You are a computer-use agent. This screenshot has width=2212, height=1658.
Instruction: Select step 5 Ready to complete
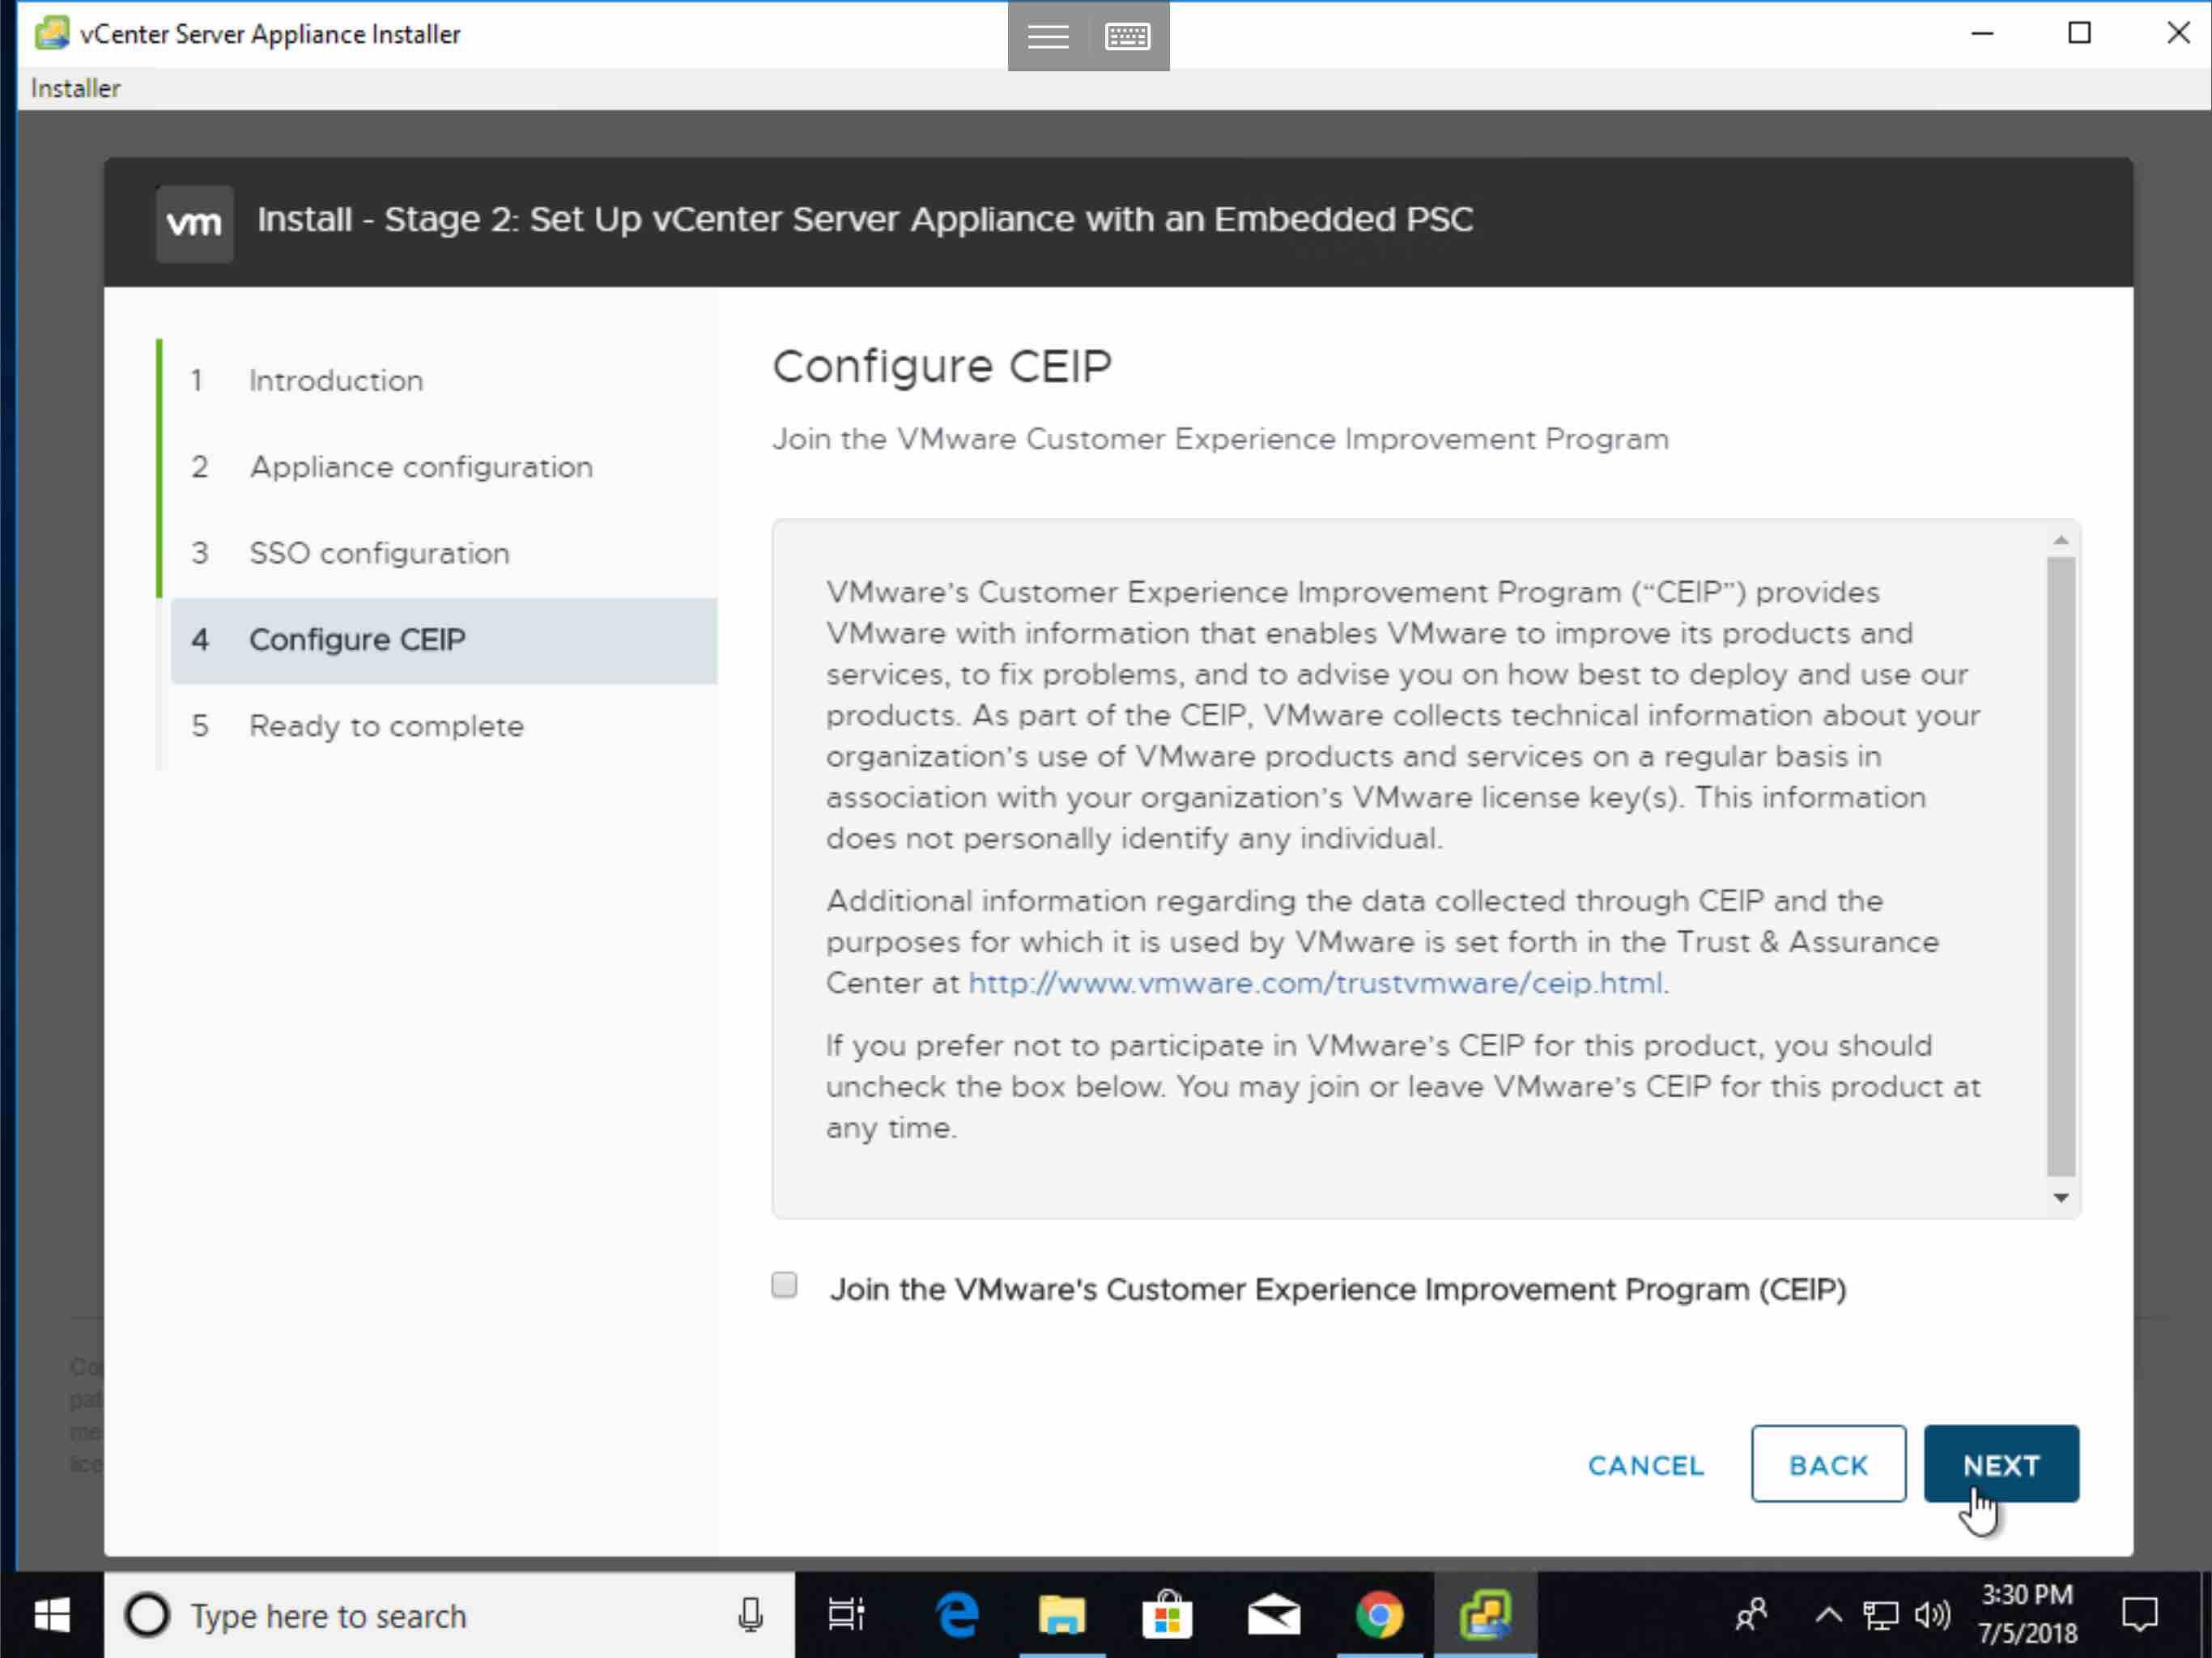443,726
